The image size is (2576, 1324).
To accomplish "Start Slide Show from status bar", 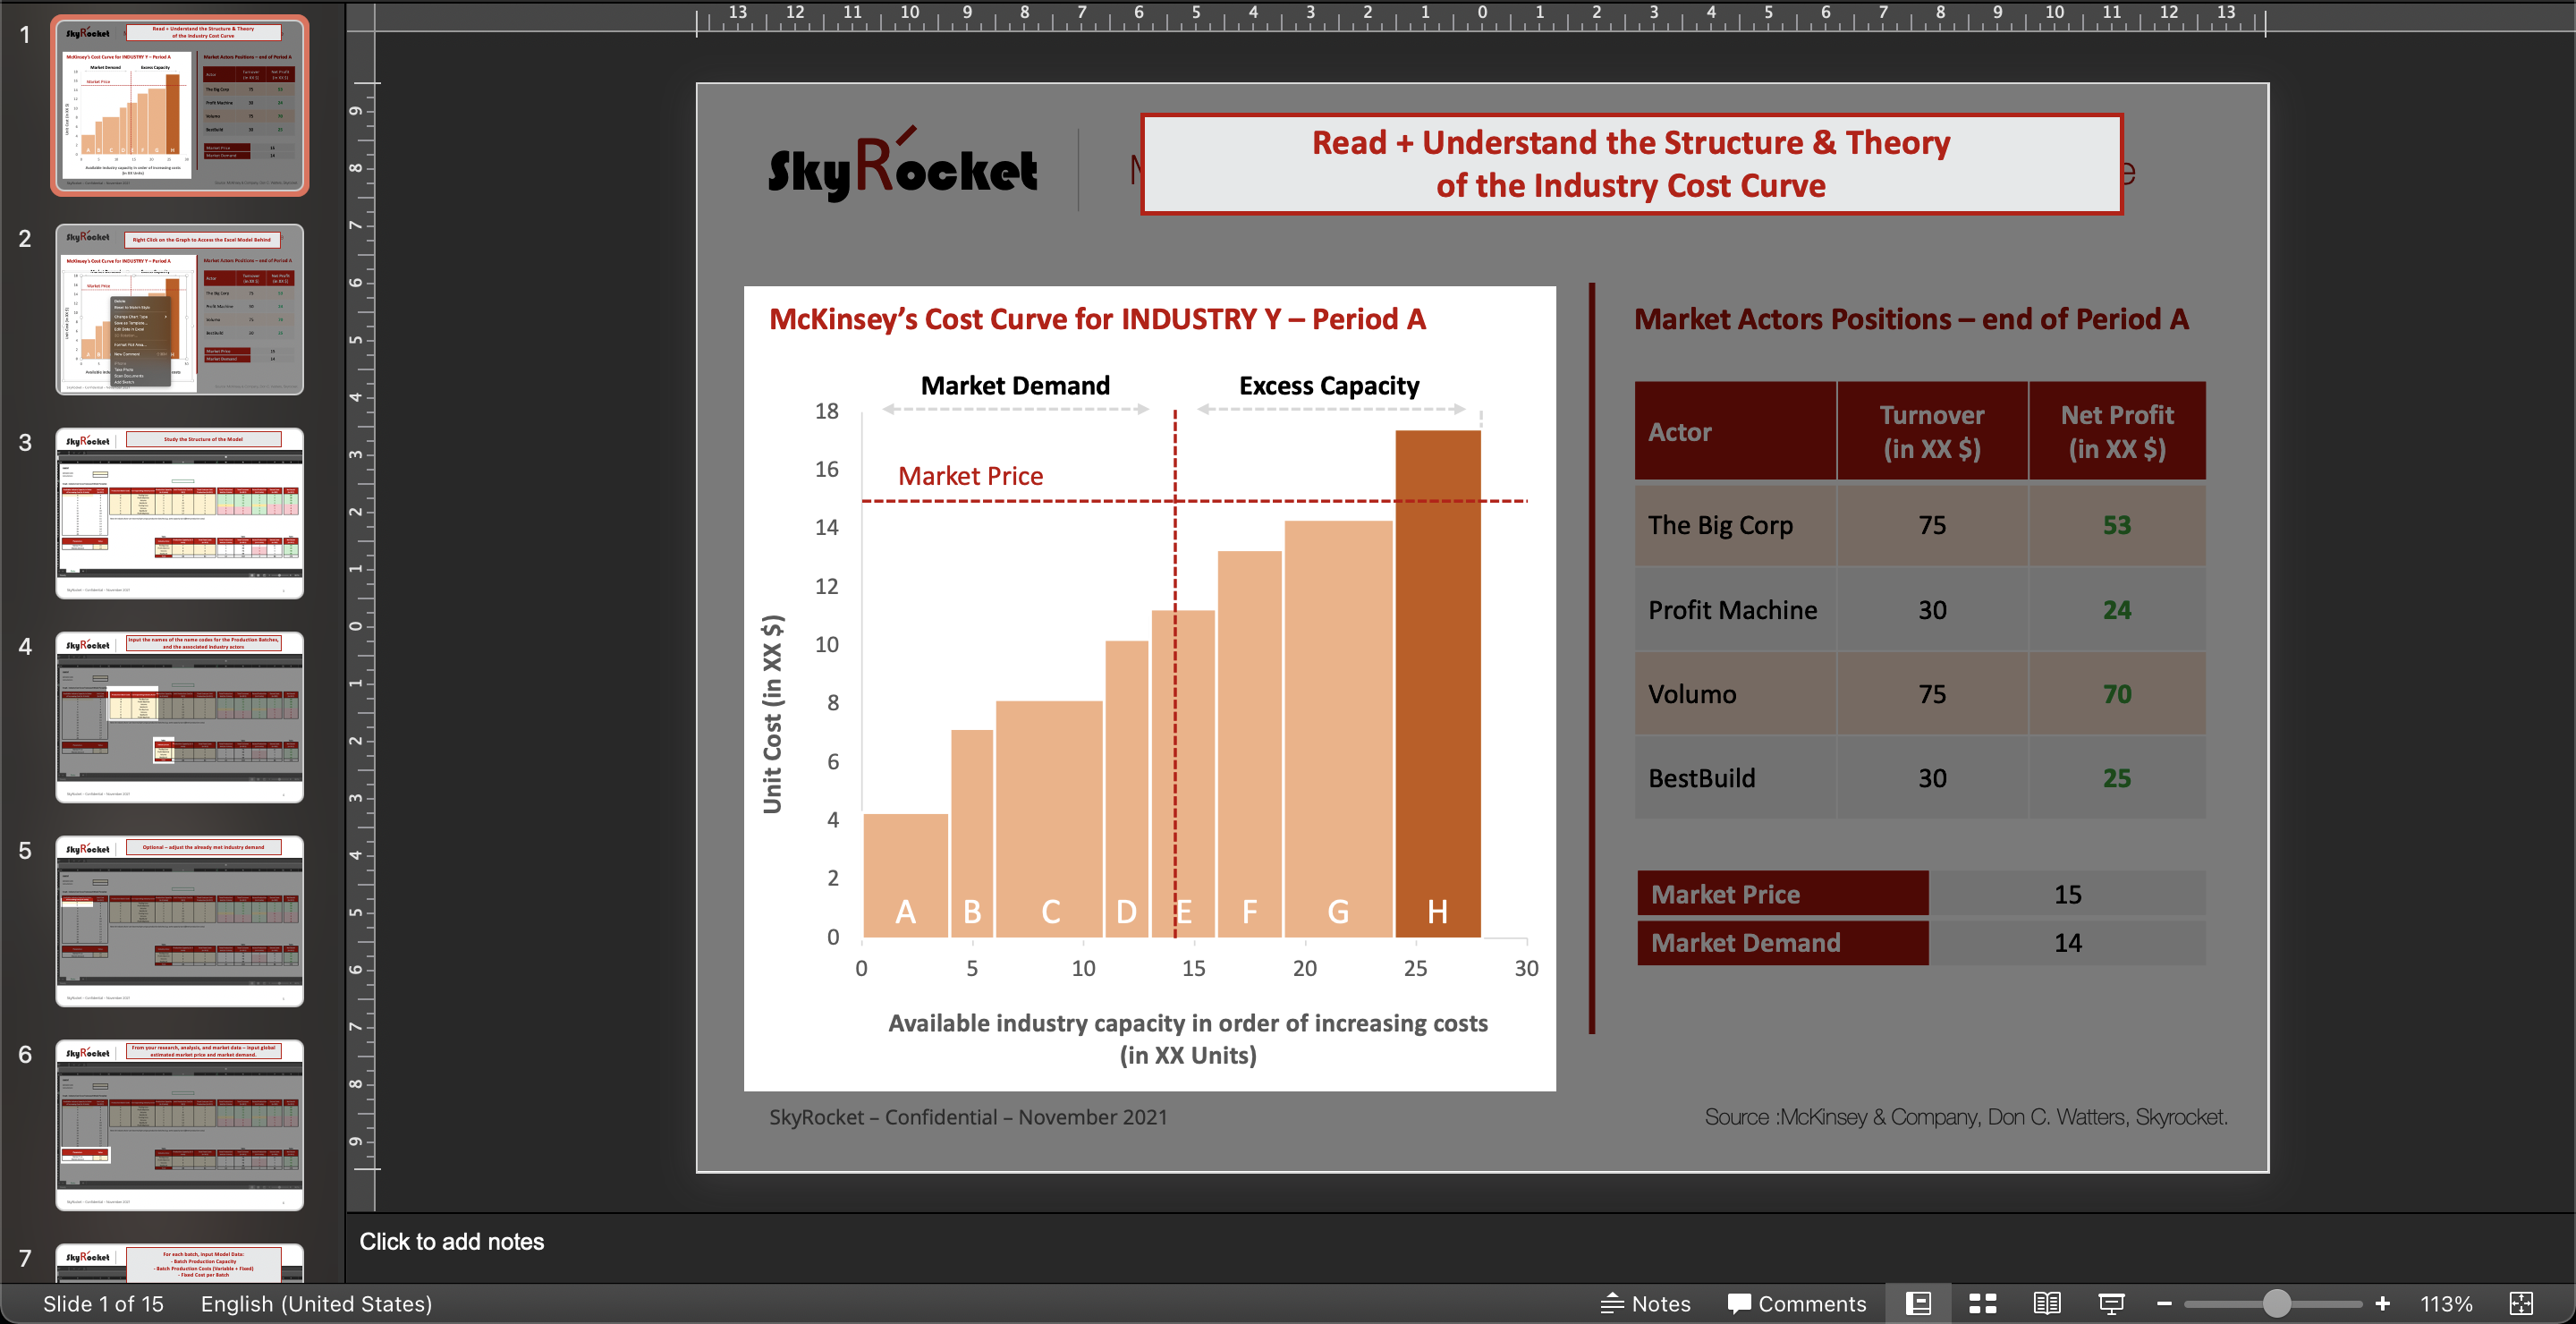I will [2111, 1303].
